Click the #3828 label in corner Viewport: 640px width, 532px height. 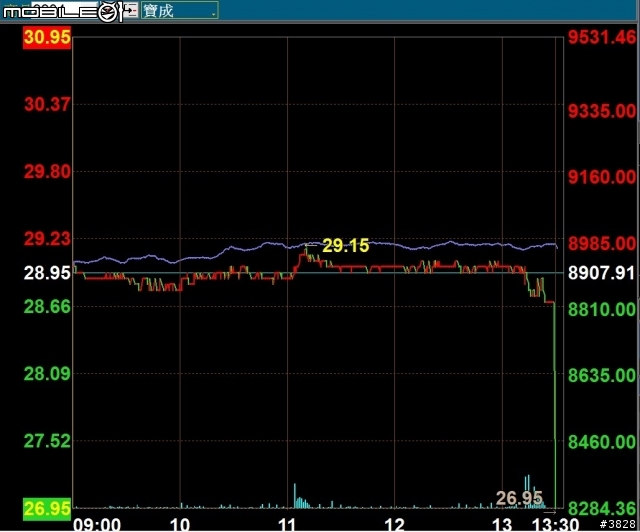click(x=618, y=524)
